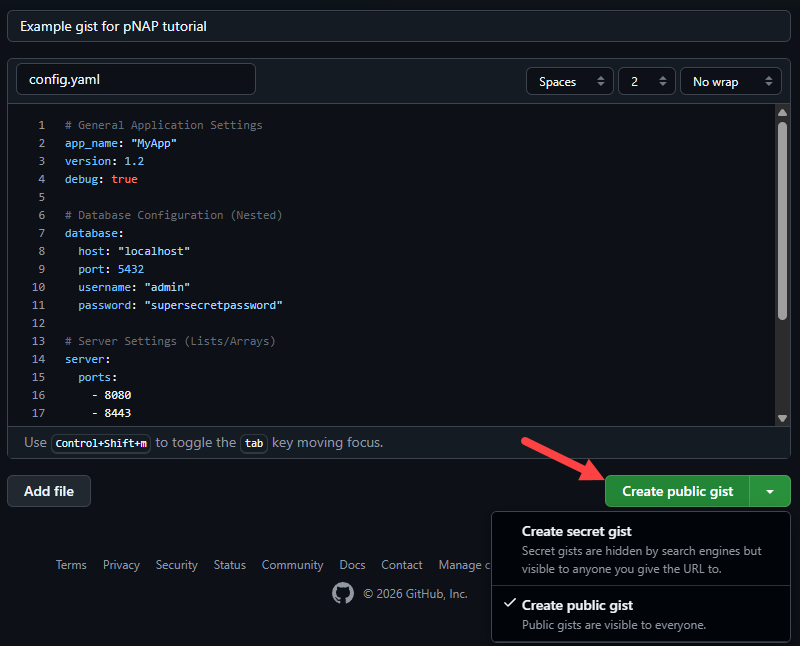Open the Privacy footer link
Image resolution: width=800 pixels, height=646 pixels.
point(121,565)
